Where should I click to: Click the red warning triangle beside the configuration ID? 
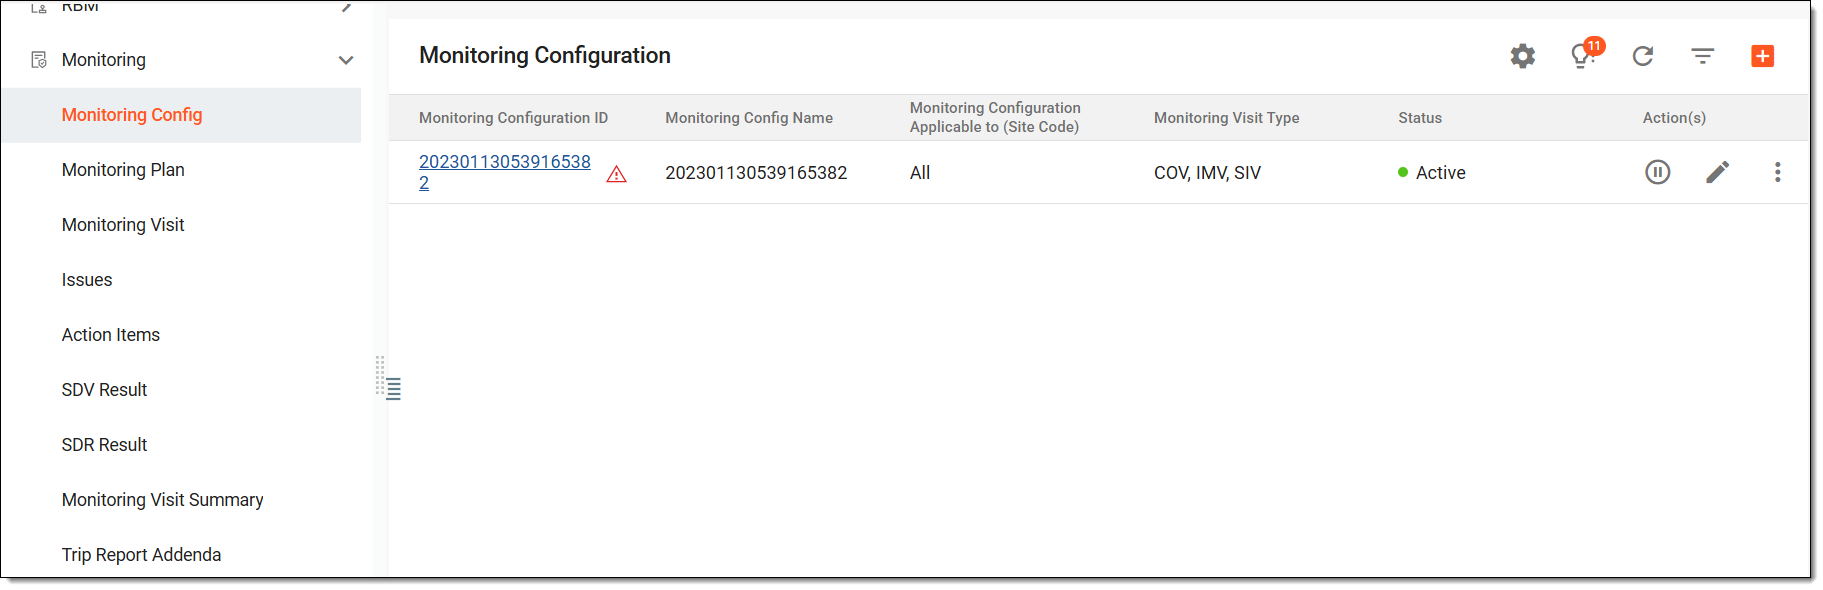click(617, 174)
